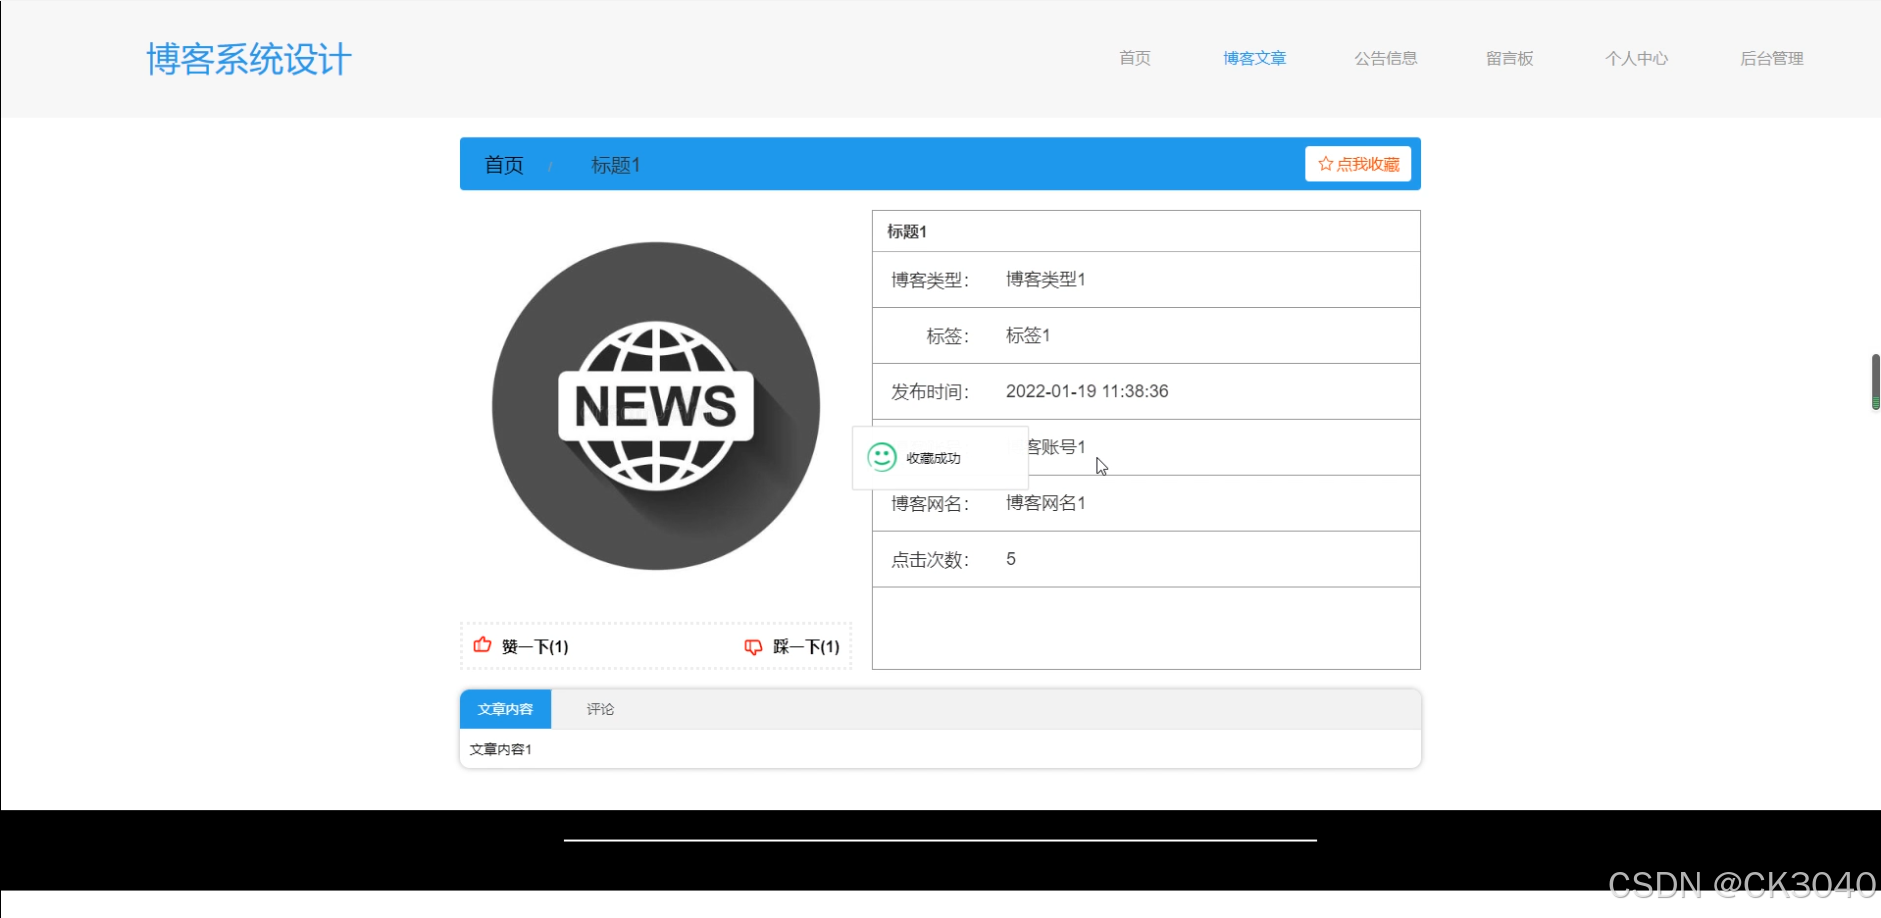
Task: Click the click count value 5
Action: (x=1011, y=559)
